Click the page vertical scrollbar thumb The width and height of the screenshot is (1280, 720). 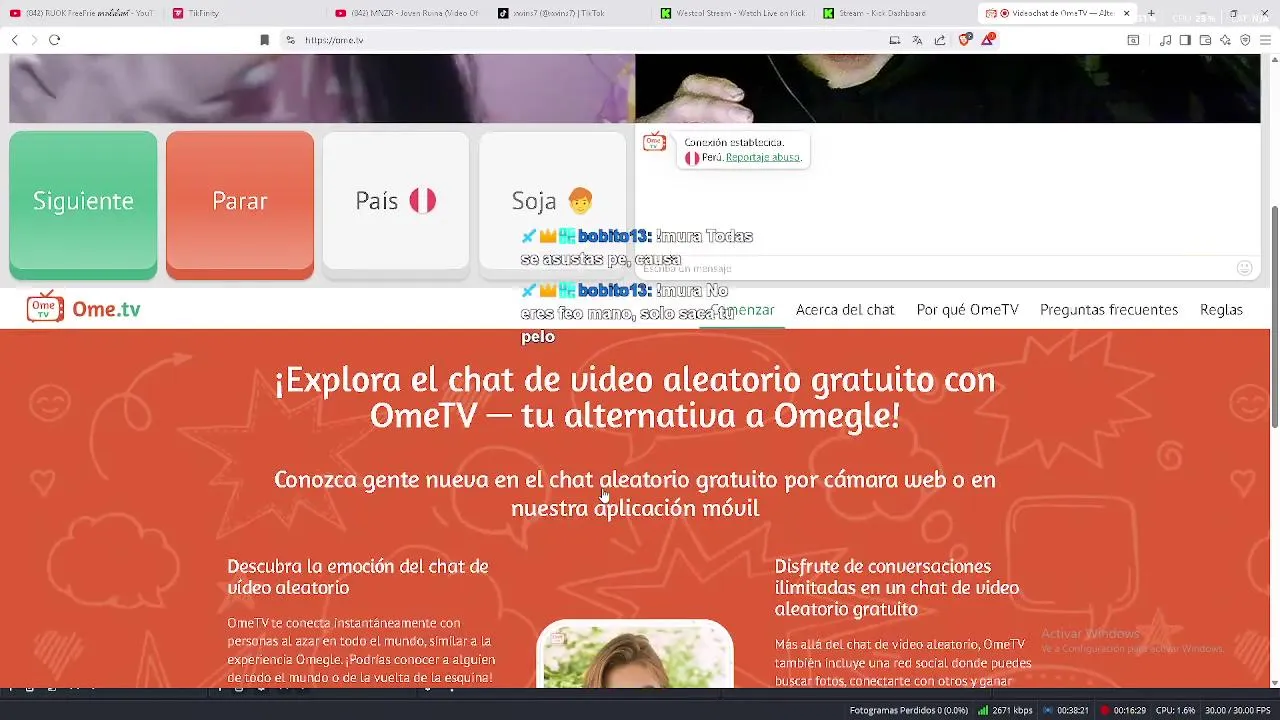click(x=1274, y=317)
